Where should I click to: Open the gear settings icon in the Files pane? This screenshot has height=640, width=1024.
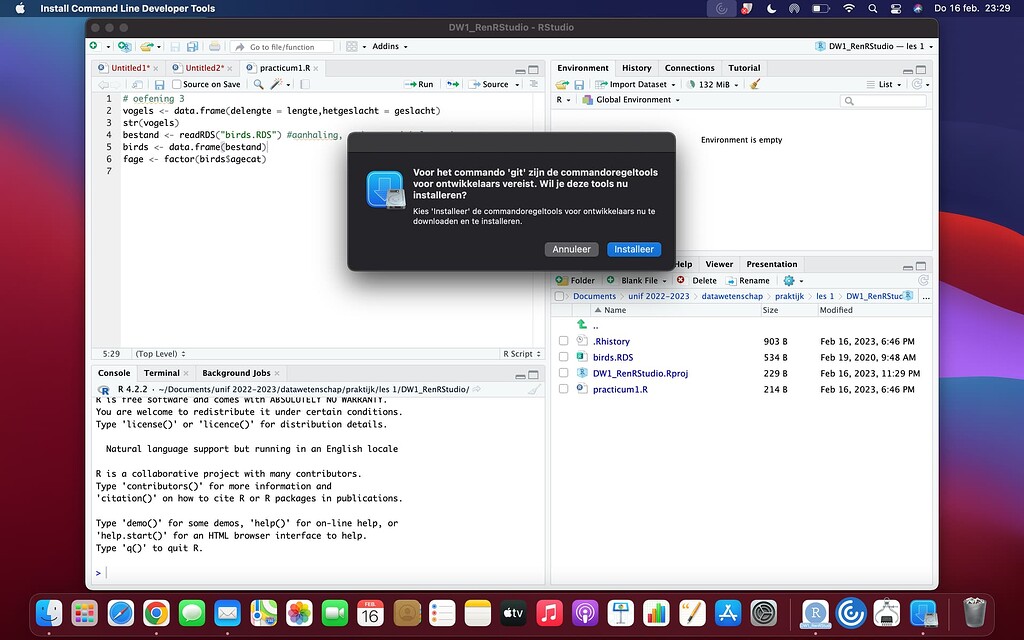click(788, 280)
